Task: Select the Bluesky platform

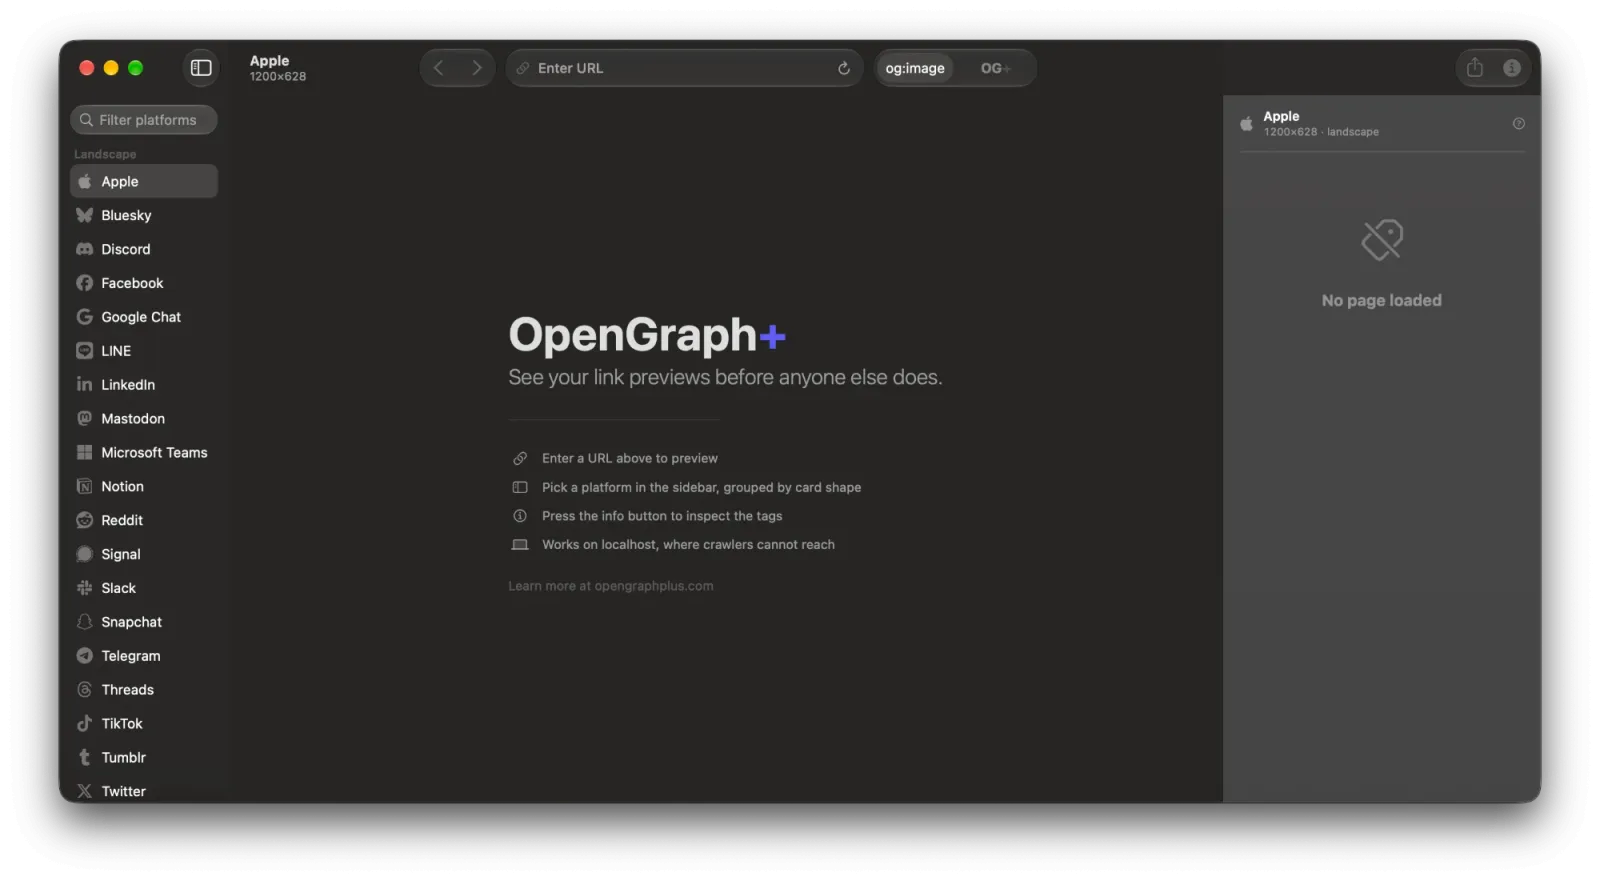Action: [144, 215]
